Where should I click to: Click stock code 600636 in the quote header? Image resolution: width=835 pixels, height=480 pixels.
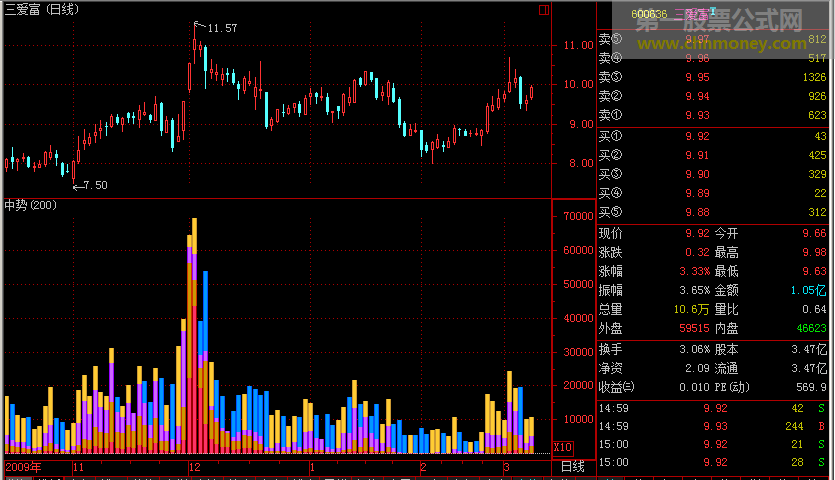click(x=653, y=15)
